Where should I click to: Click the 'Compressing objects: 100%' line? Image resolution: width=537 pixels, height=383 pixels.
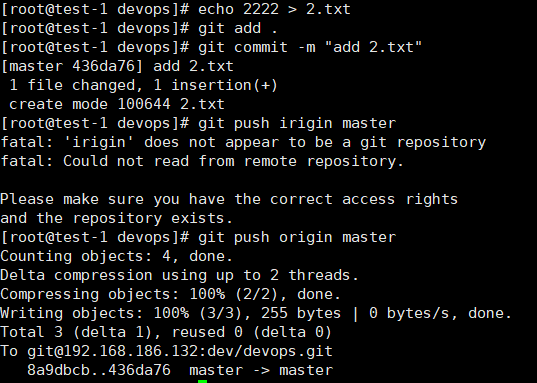171,294
